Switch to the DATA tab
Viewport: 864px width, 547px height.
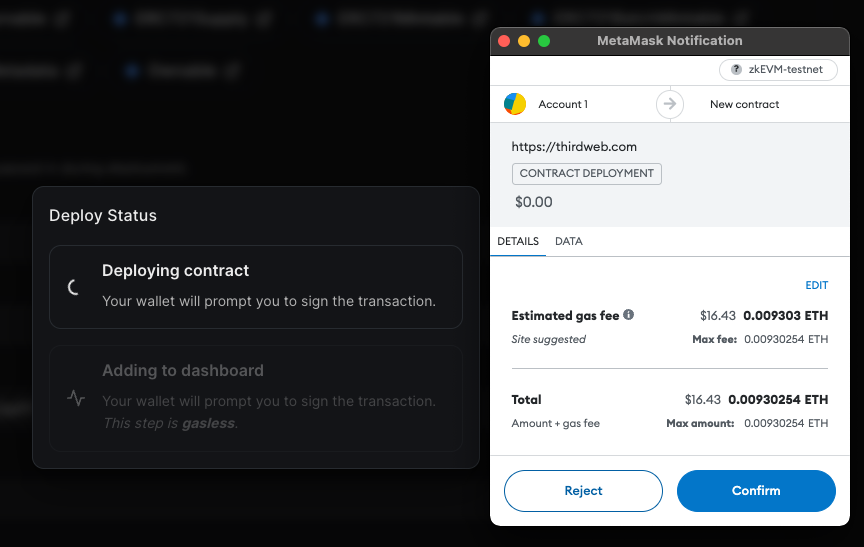pyautogui.click(x=569, y=241)
